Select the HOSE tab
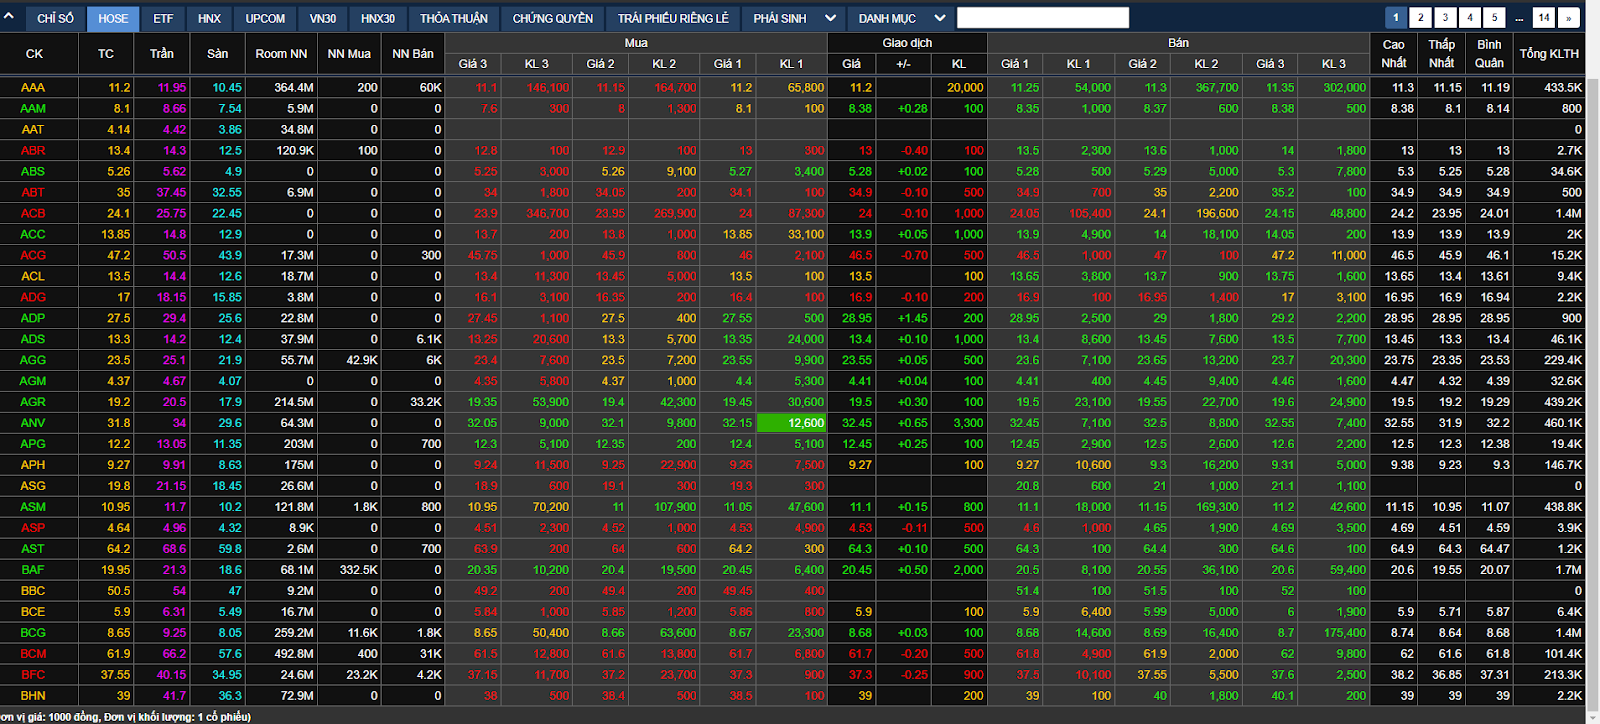This screenshot has width=1600, height=724. pos(113,18)
